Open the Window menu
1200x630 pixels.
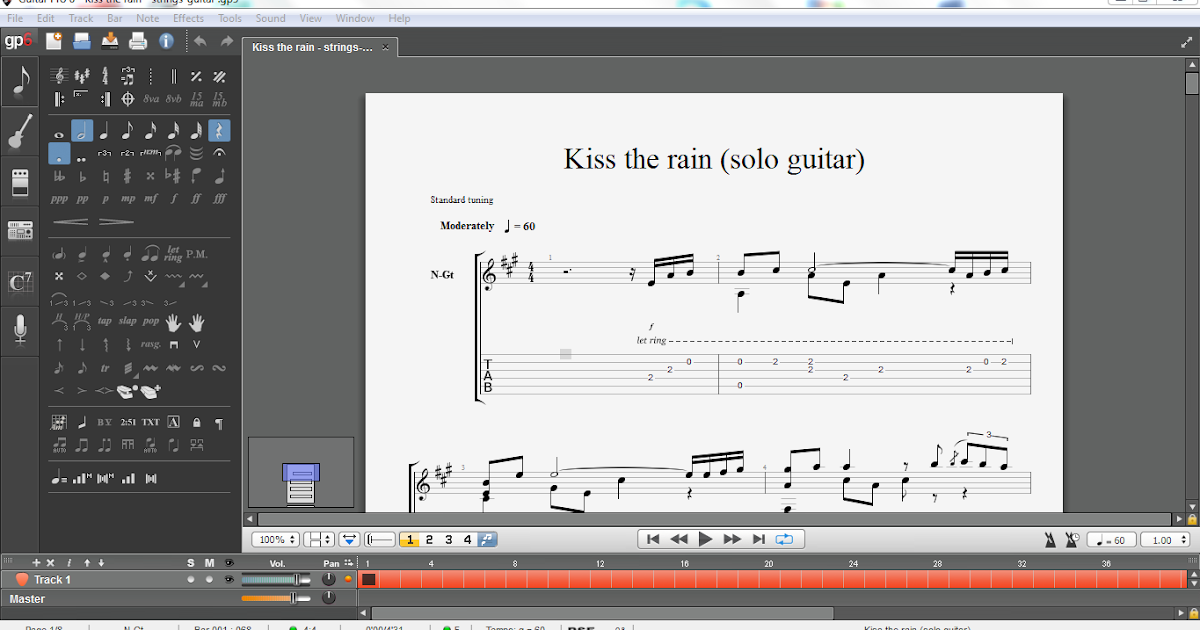pos(355,18)
